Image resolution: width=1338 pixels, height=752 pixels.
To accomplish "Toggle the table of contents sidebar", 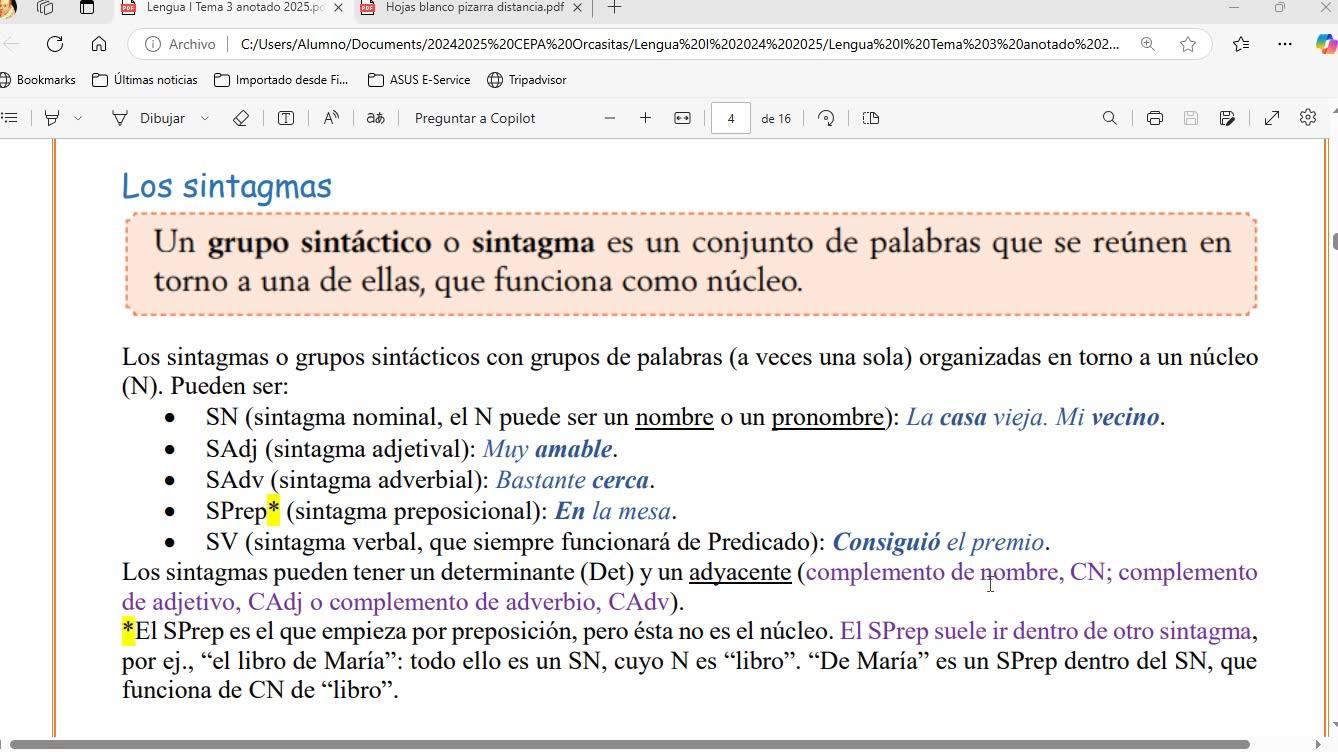I will (10, 118).
